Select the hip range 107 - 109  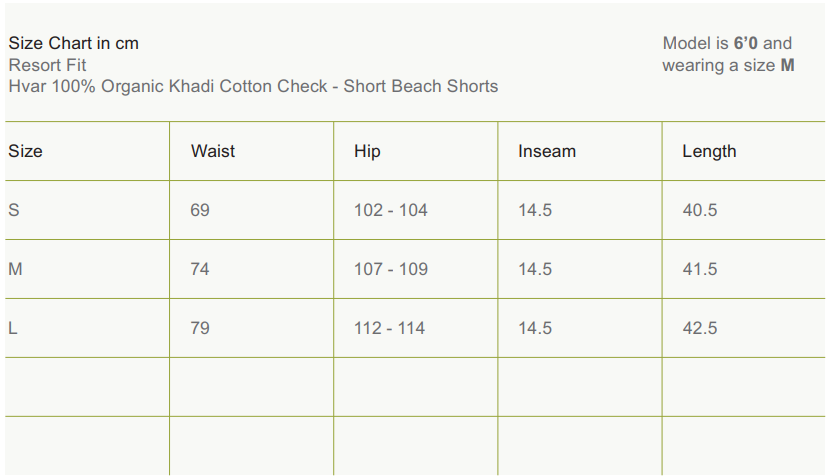click(x=390, y=269)
